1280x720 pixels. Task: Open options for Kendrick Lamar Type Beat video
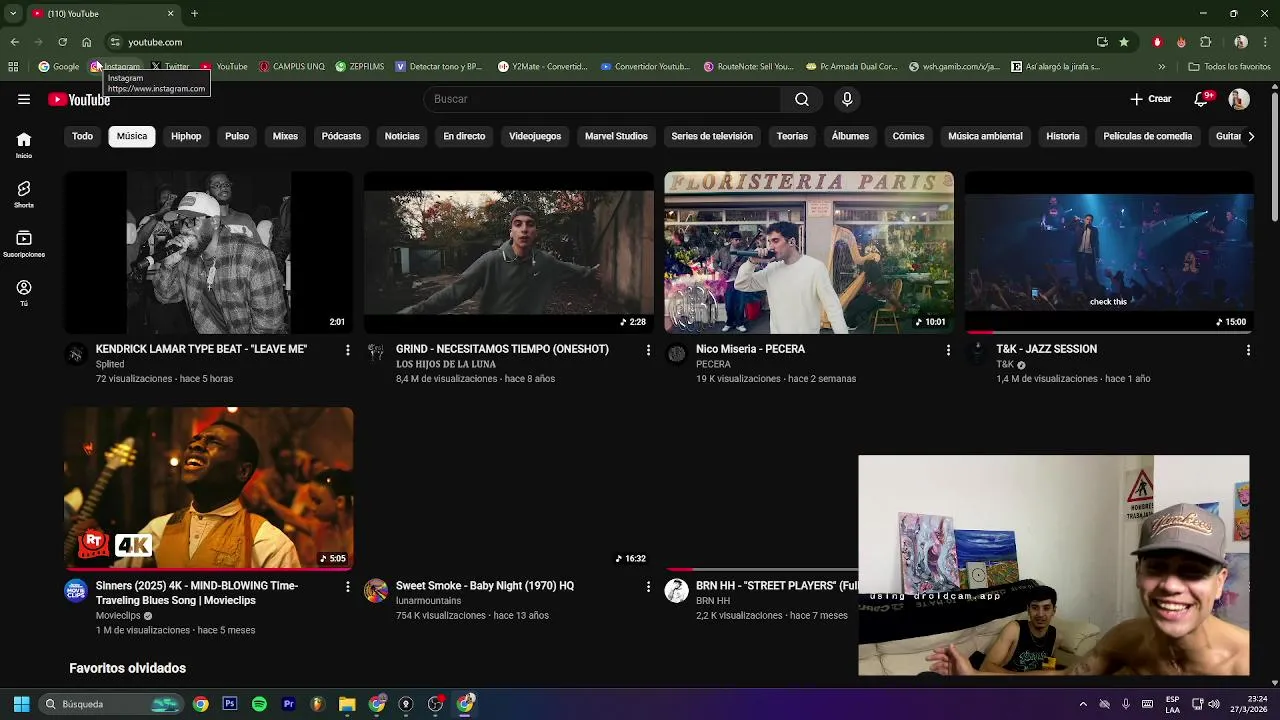click(347, 350)
